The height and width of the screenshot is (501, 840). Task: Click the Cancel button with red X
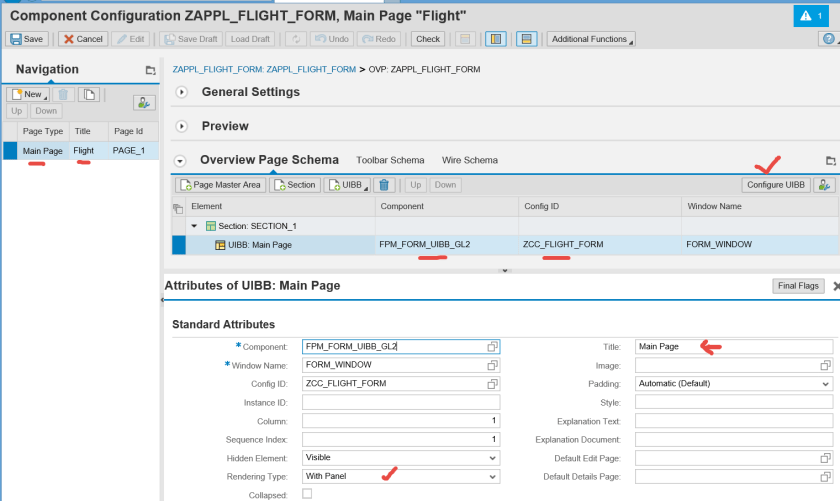pos(82,39)
